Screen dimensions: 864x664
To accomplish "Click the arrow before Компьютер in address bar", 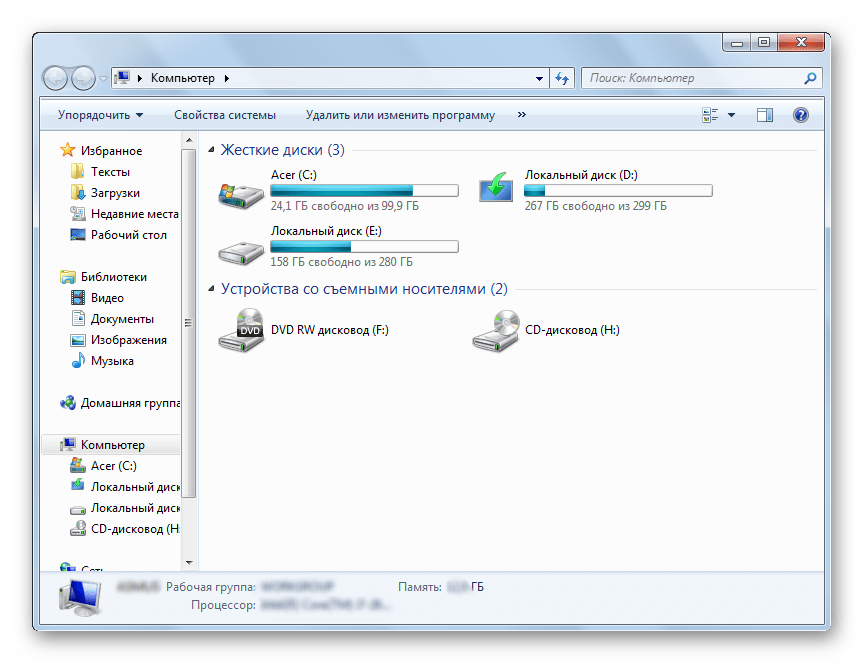I will [x=139, y=78].
